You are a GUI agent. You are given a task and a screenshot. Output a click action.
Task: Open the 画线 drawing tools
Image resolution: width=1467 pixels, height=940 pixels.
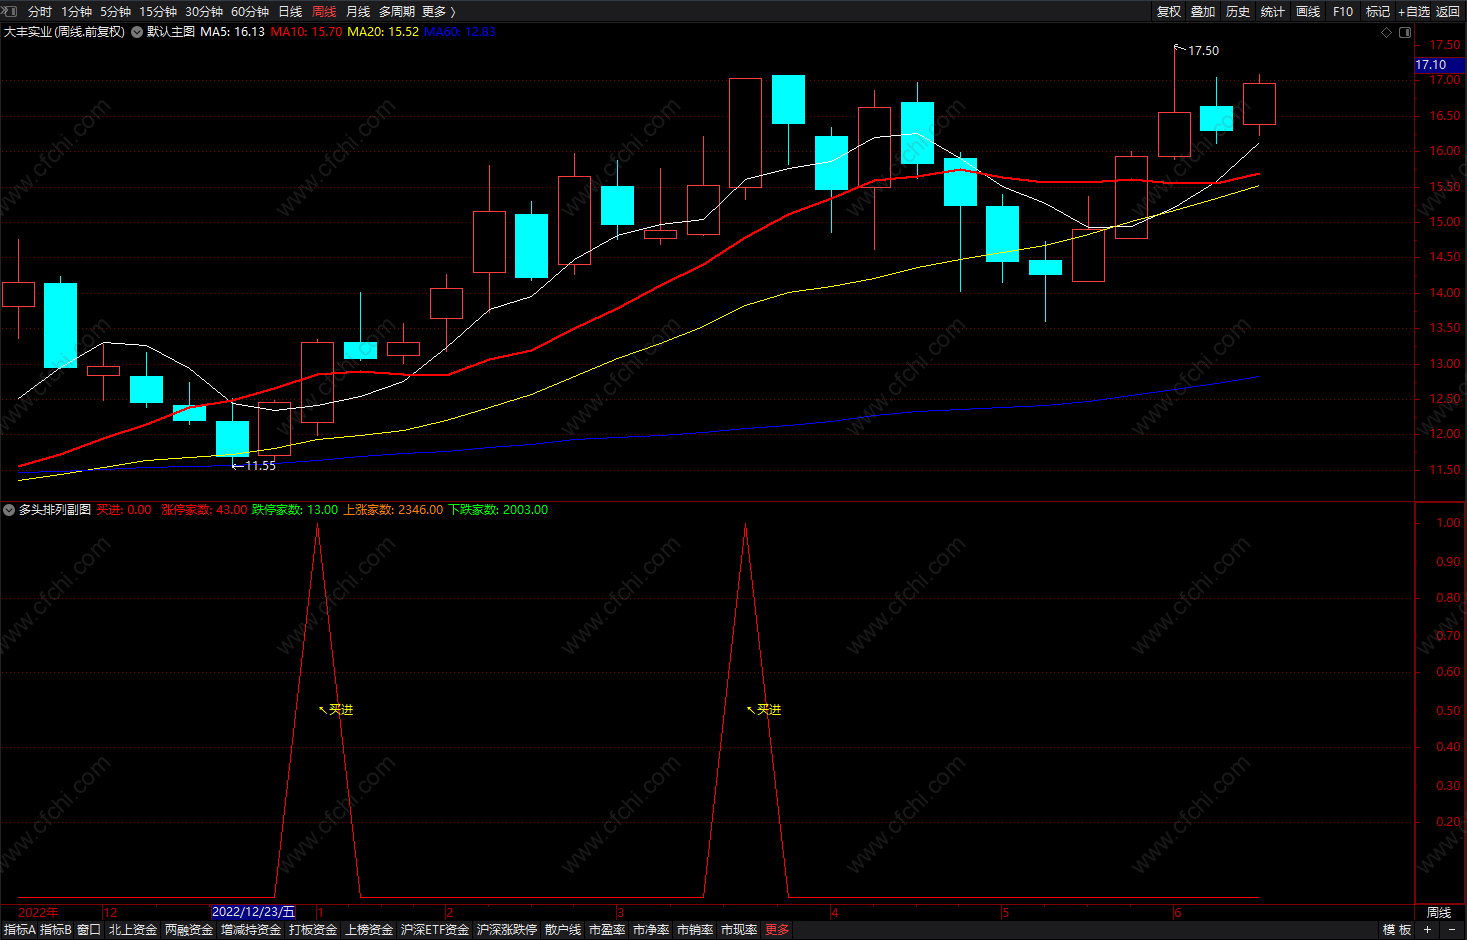pyautogui.click(x=1308, y=12)
